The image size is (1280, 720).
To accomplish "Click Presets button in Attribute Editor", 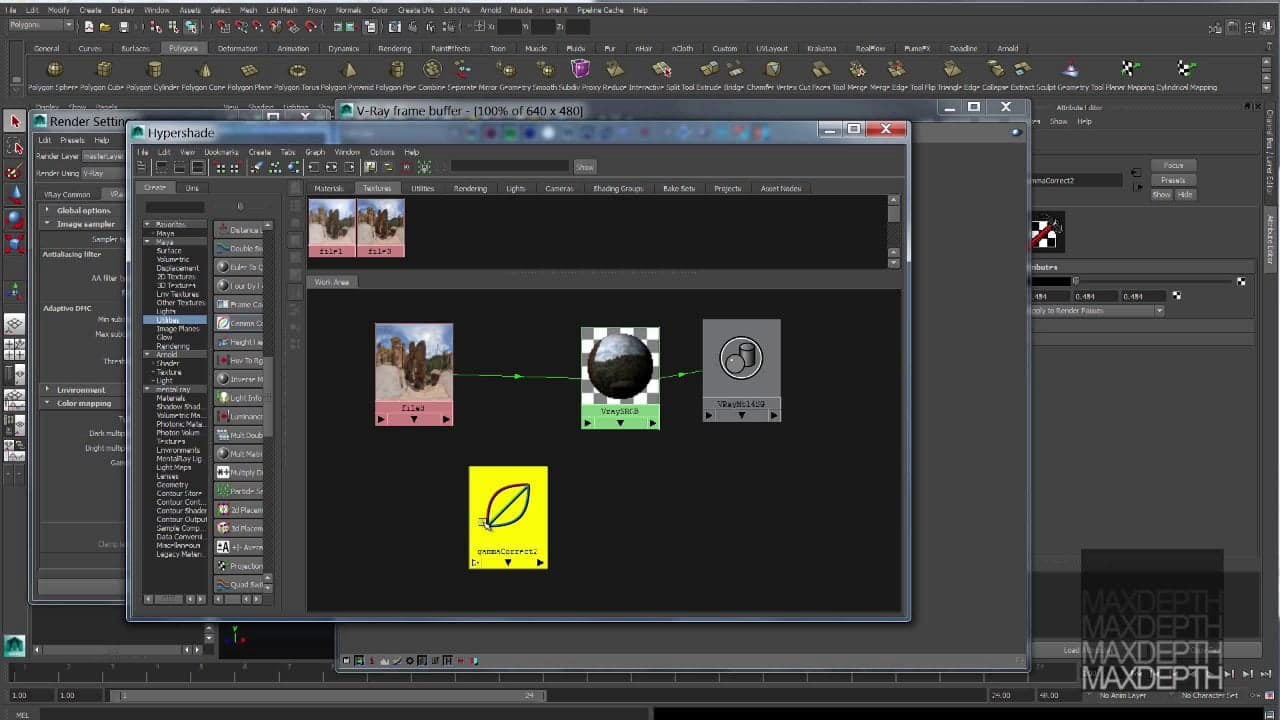I will click(1173, 180).
